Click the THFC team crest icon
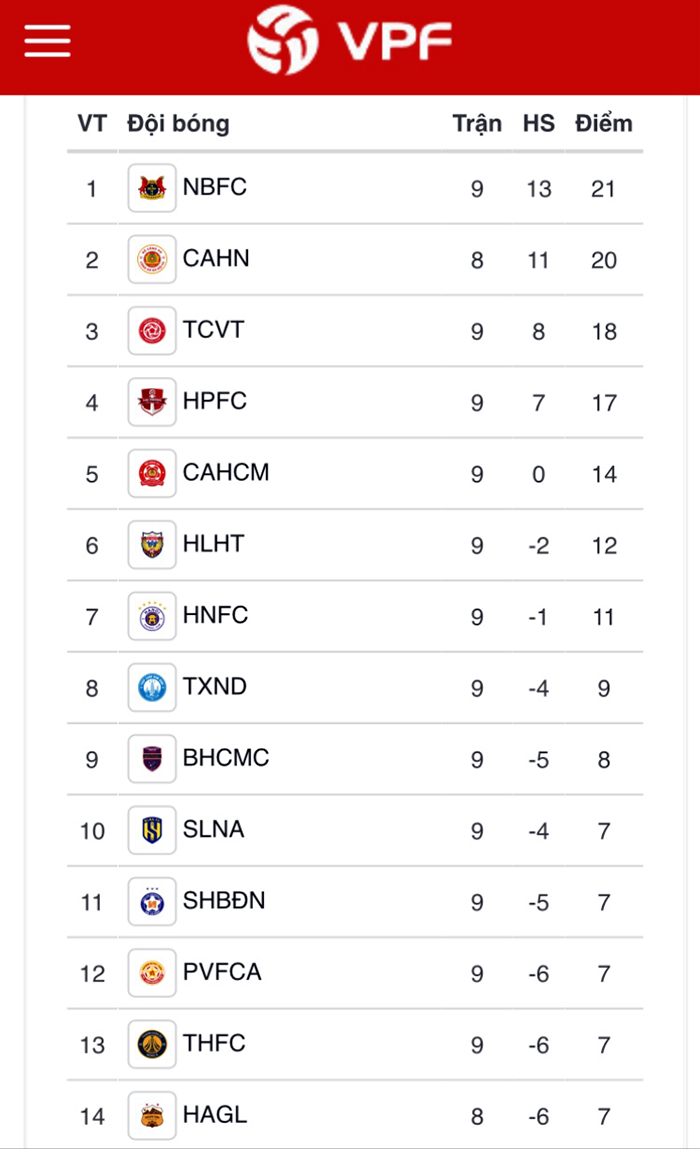The height and width of the screenshot is (1149, 700). pyautogui.click(x=152, y=1044)
